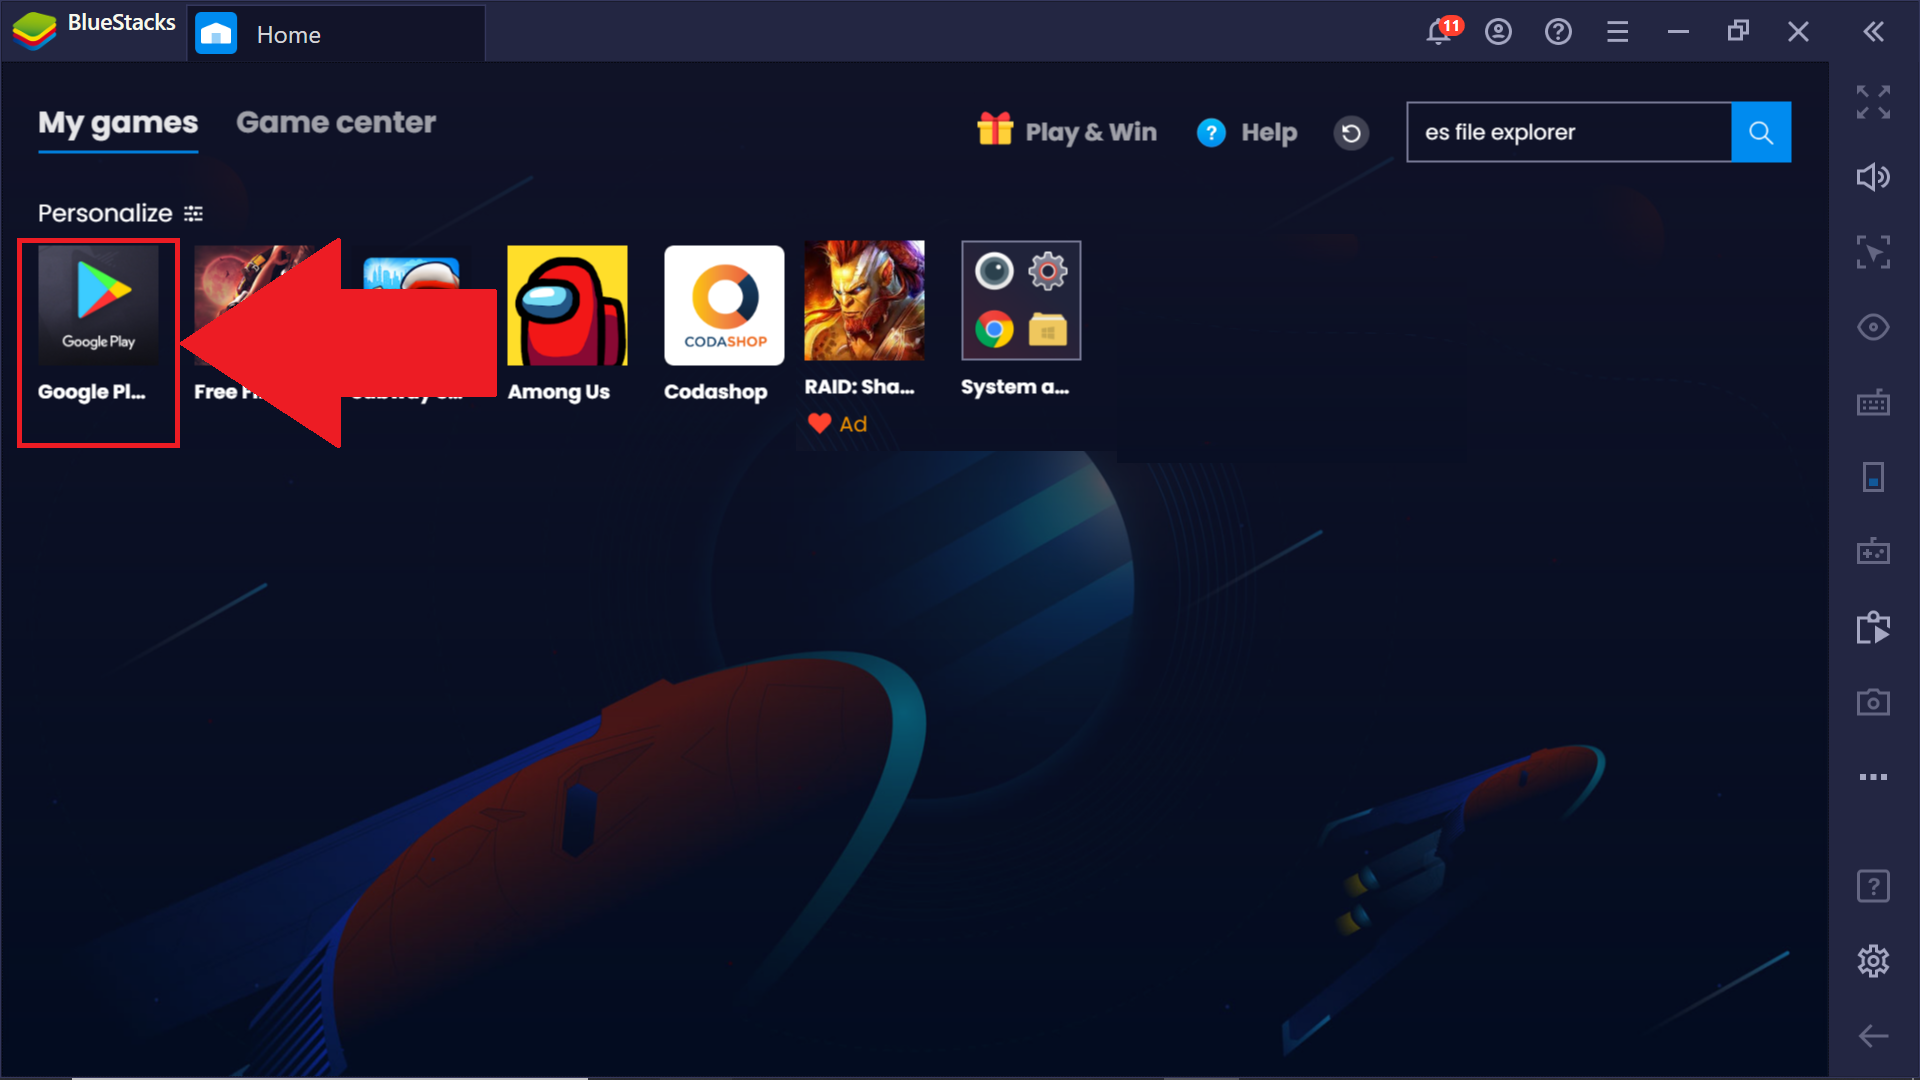Open the Google Play Store app
The image size is (1920, 1080).
[x=98, y=305]
